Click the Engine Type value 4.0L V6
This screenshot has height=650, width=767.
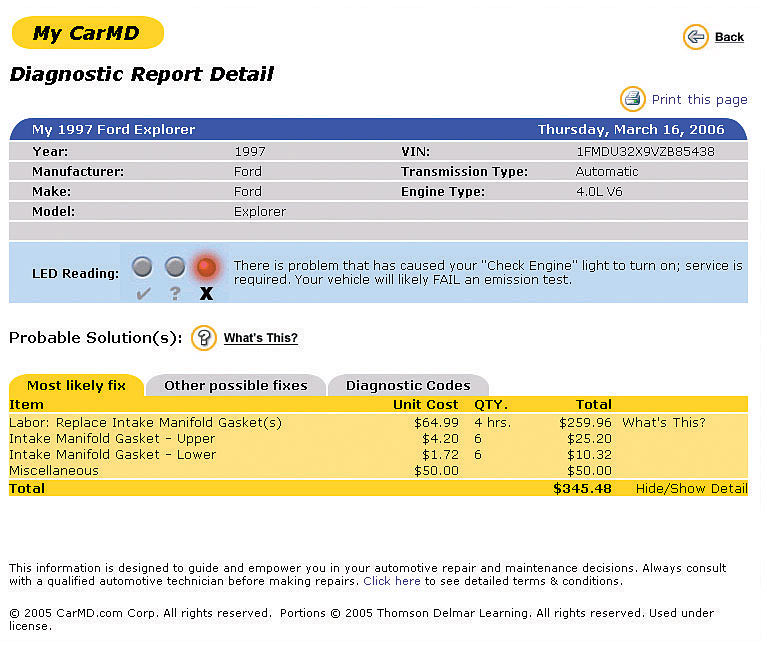(x=599, y=192)
